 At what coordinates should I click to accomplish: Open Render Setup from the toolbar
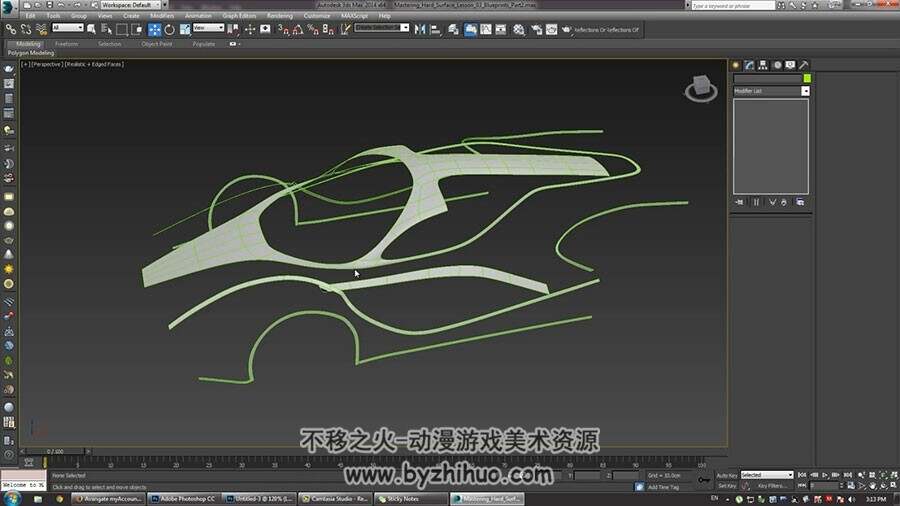(x=537, y=29)
